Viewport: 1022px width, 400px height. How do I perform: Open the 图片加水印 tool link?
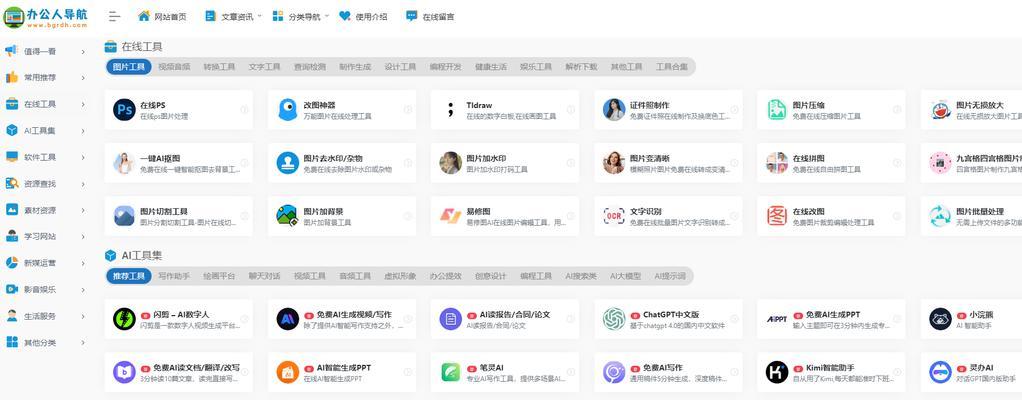[505, 163]
